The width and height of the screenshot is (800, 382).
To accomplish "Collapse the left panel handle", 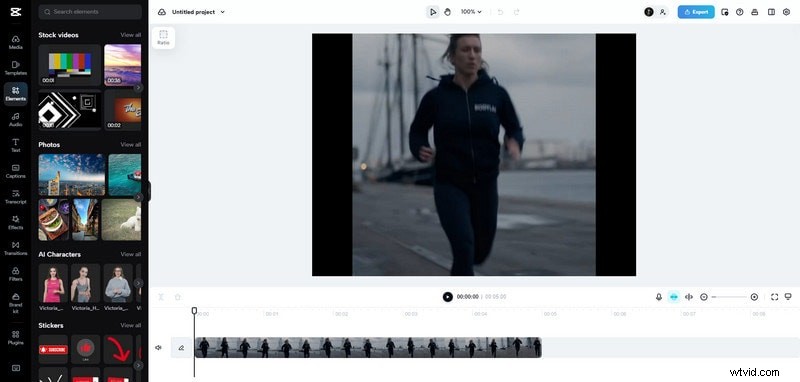I will pyautogui.click(x=149, y=191).
